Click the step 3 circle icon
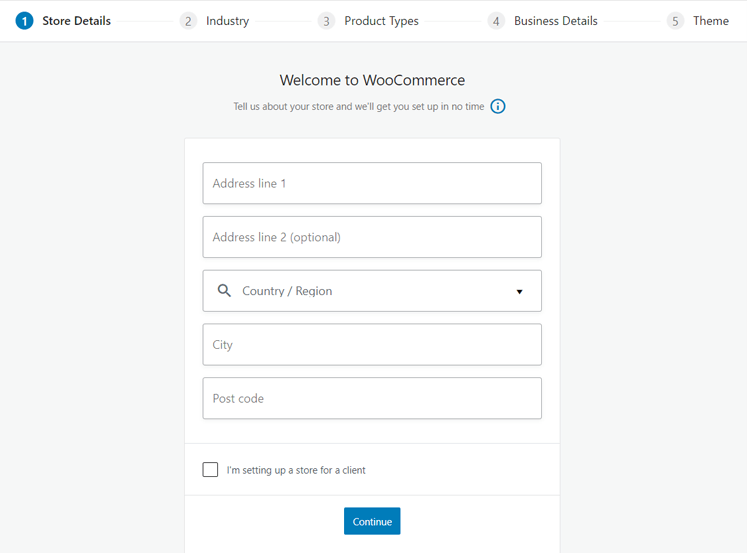Viewport: 747px width, 553px height. tap(326, 21)
